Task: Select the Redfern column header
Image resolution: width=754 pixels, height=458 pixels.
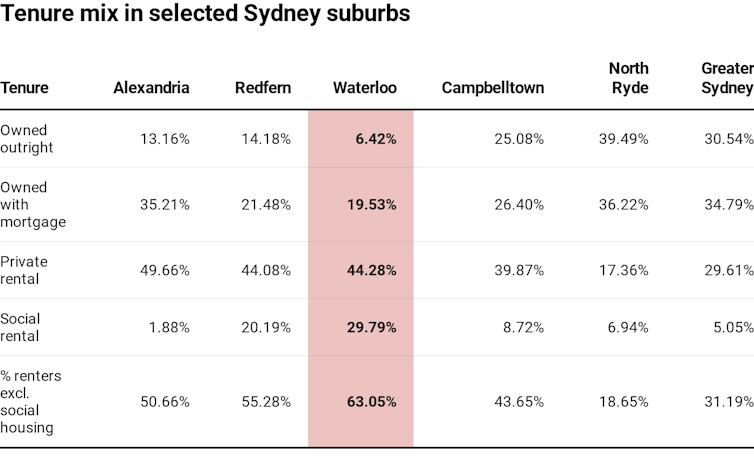Action: pyautogui.click(x=263, y=88)
